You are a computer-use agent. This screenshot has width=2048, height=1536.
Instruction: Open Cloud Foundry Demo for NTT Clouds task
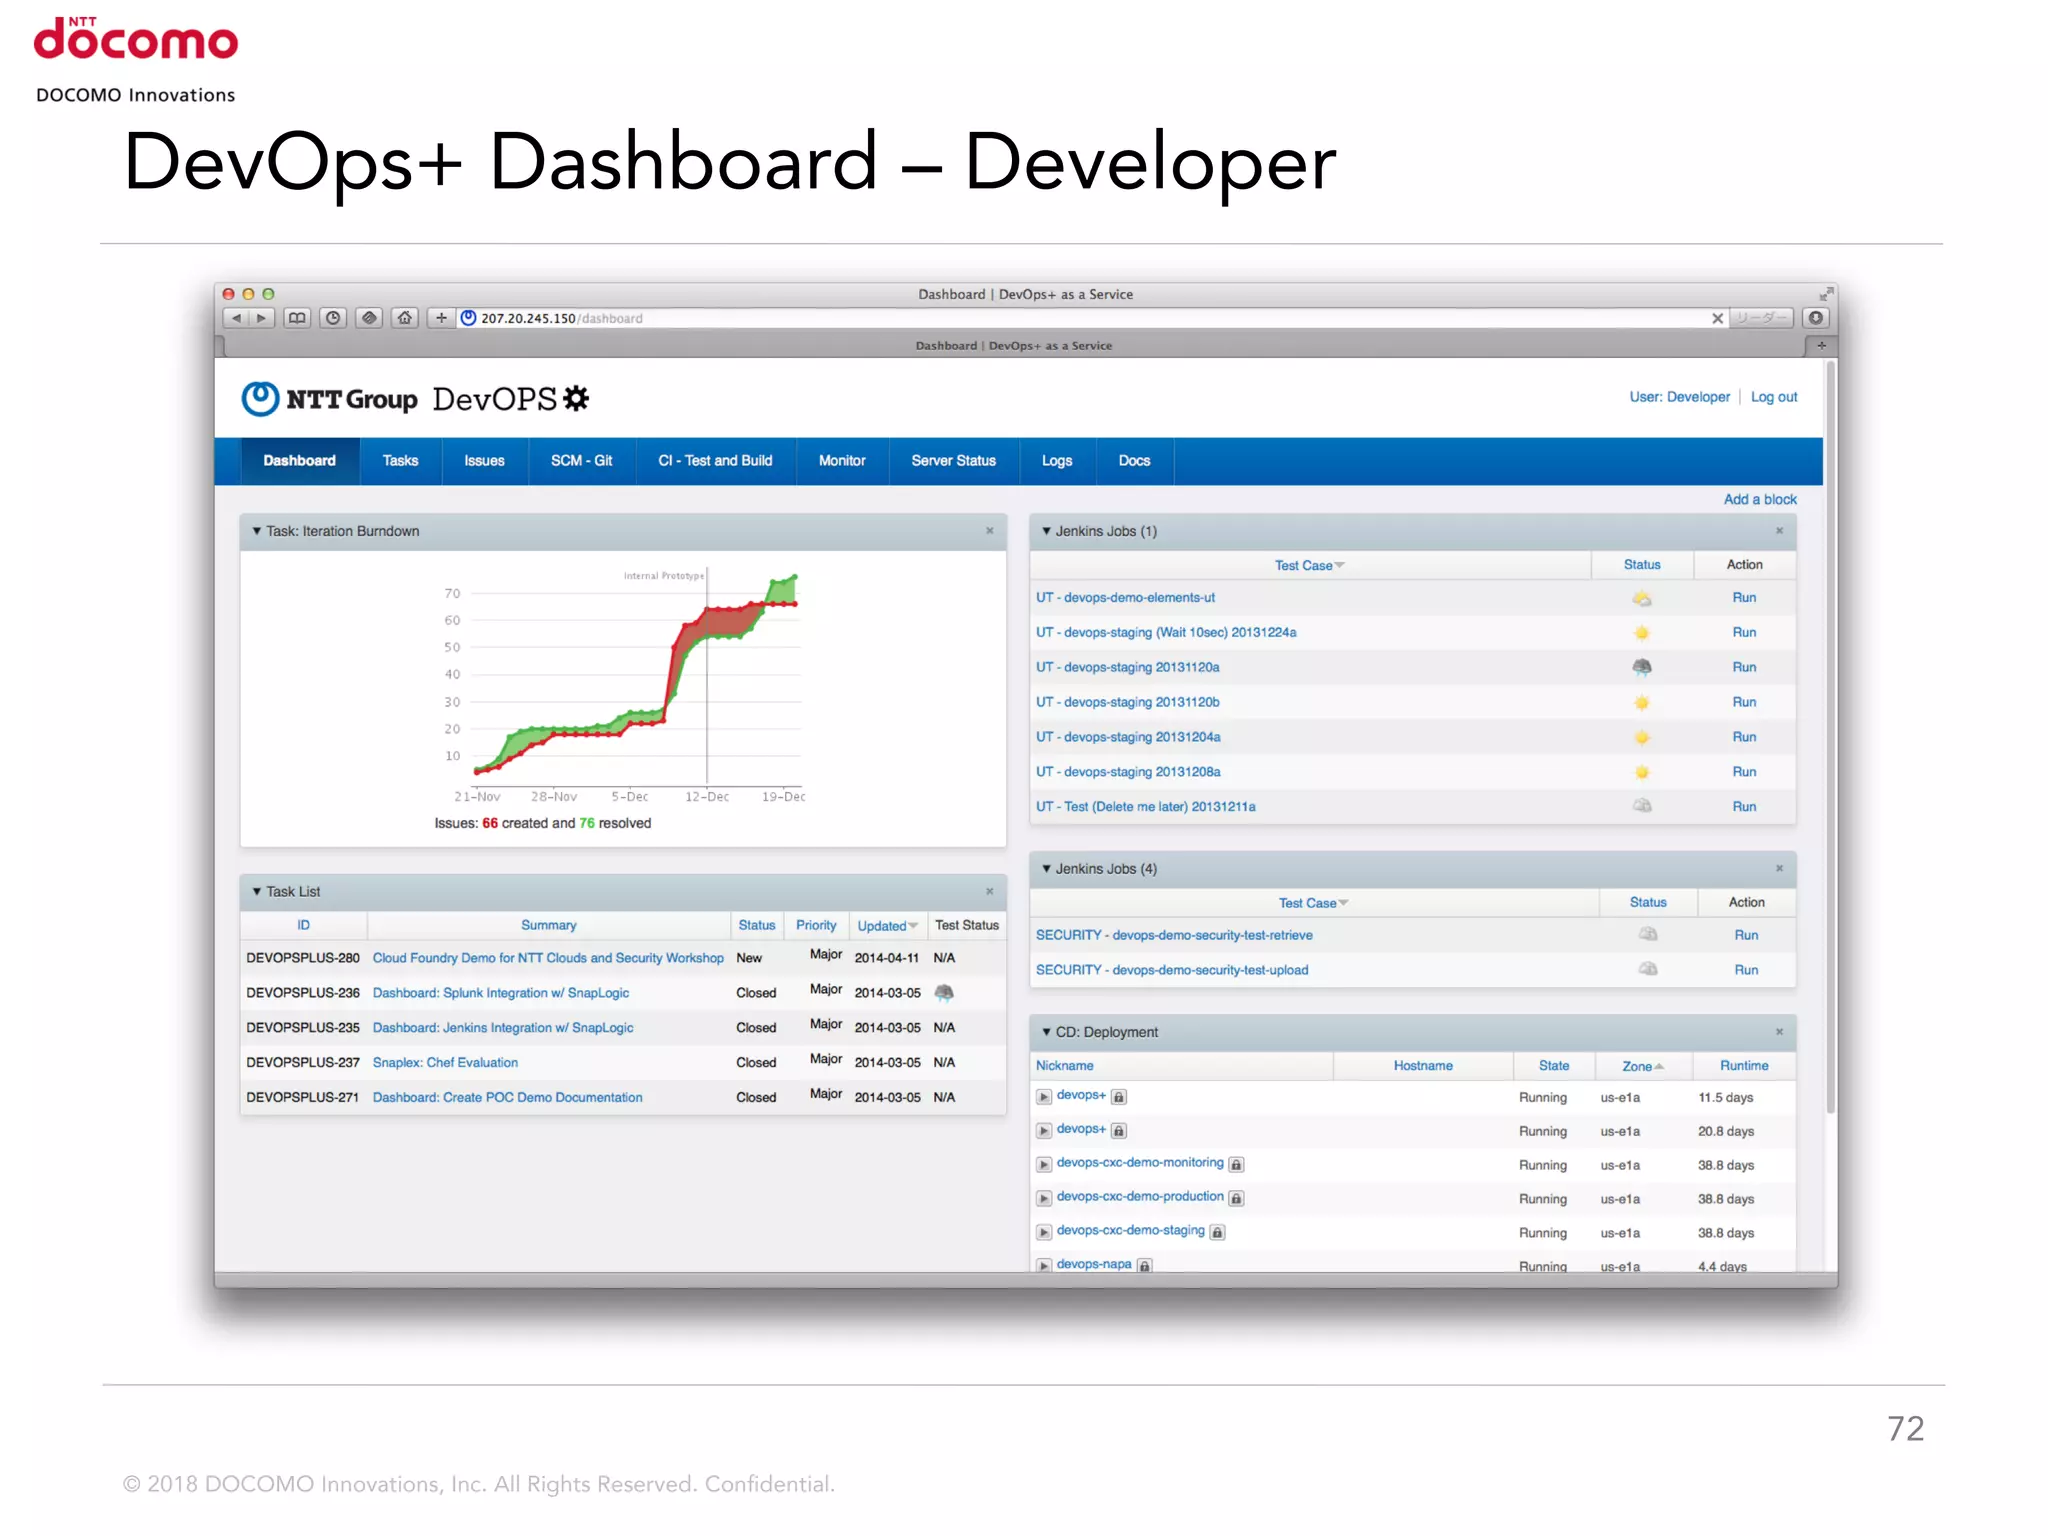coord(548,958)
